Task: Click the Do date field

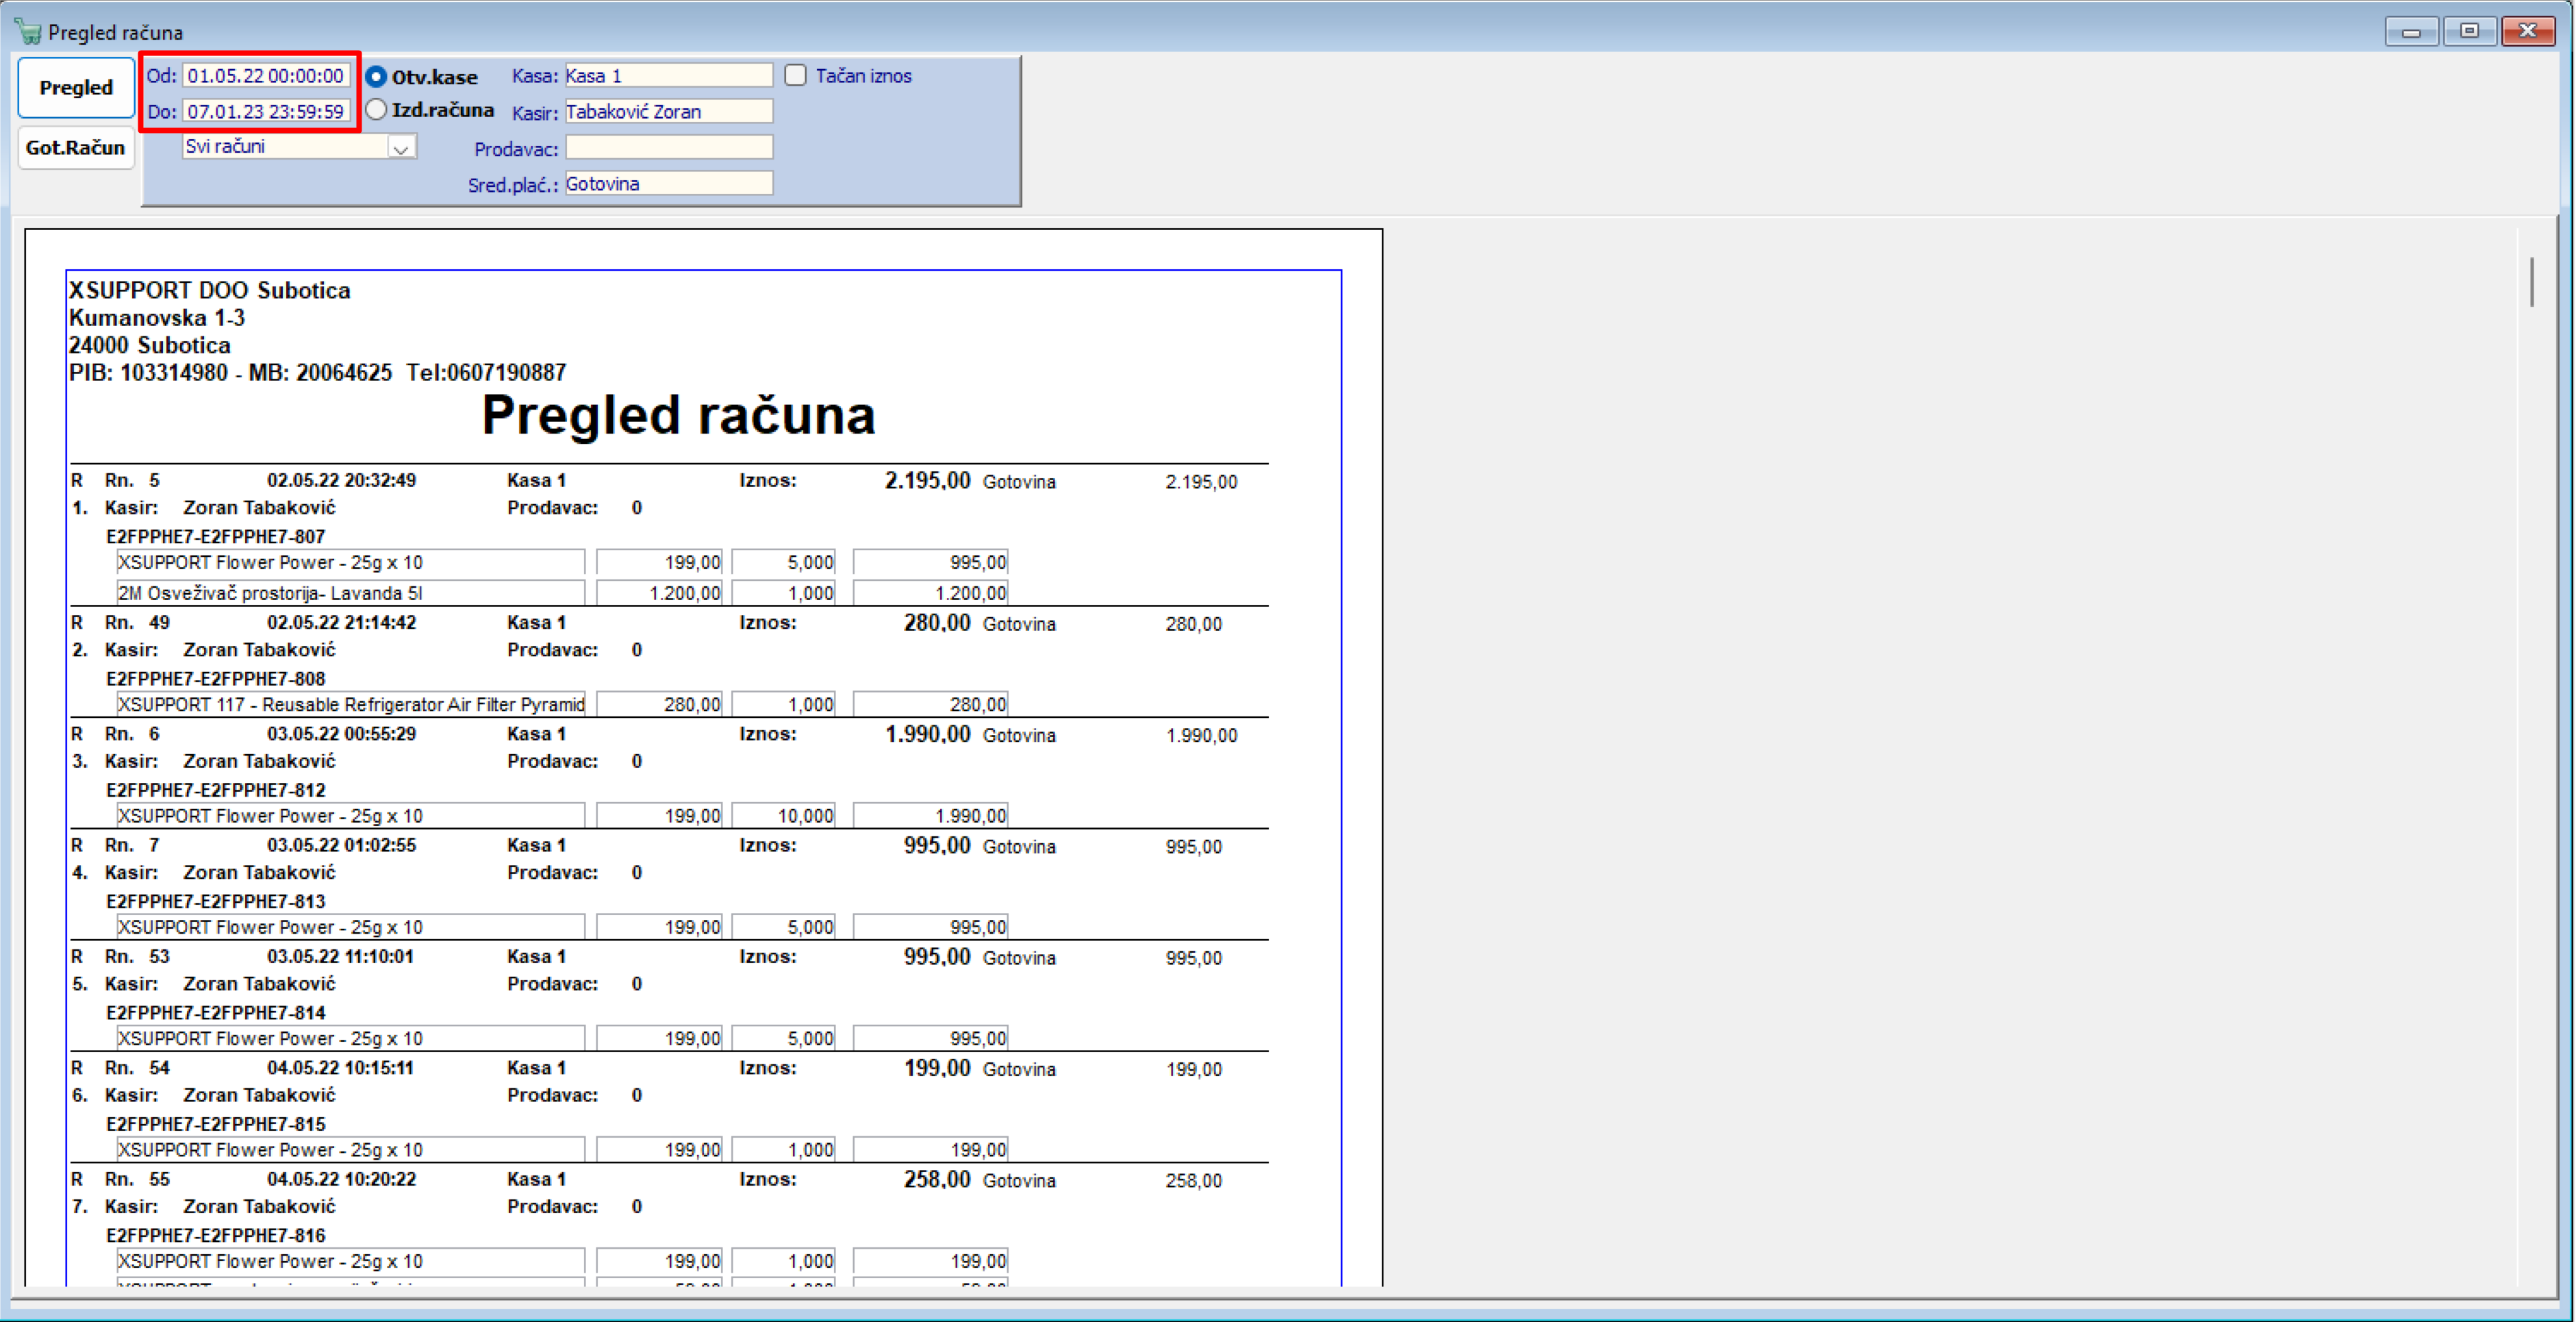Action: pyautogui.click(x=266, y=112)
